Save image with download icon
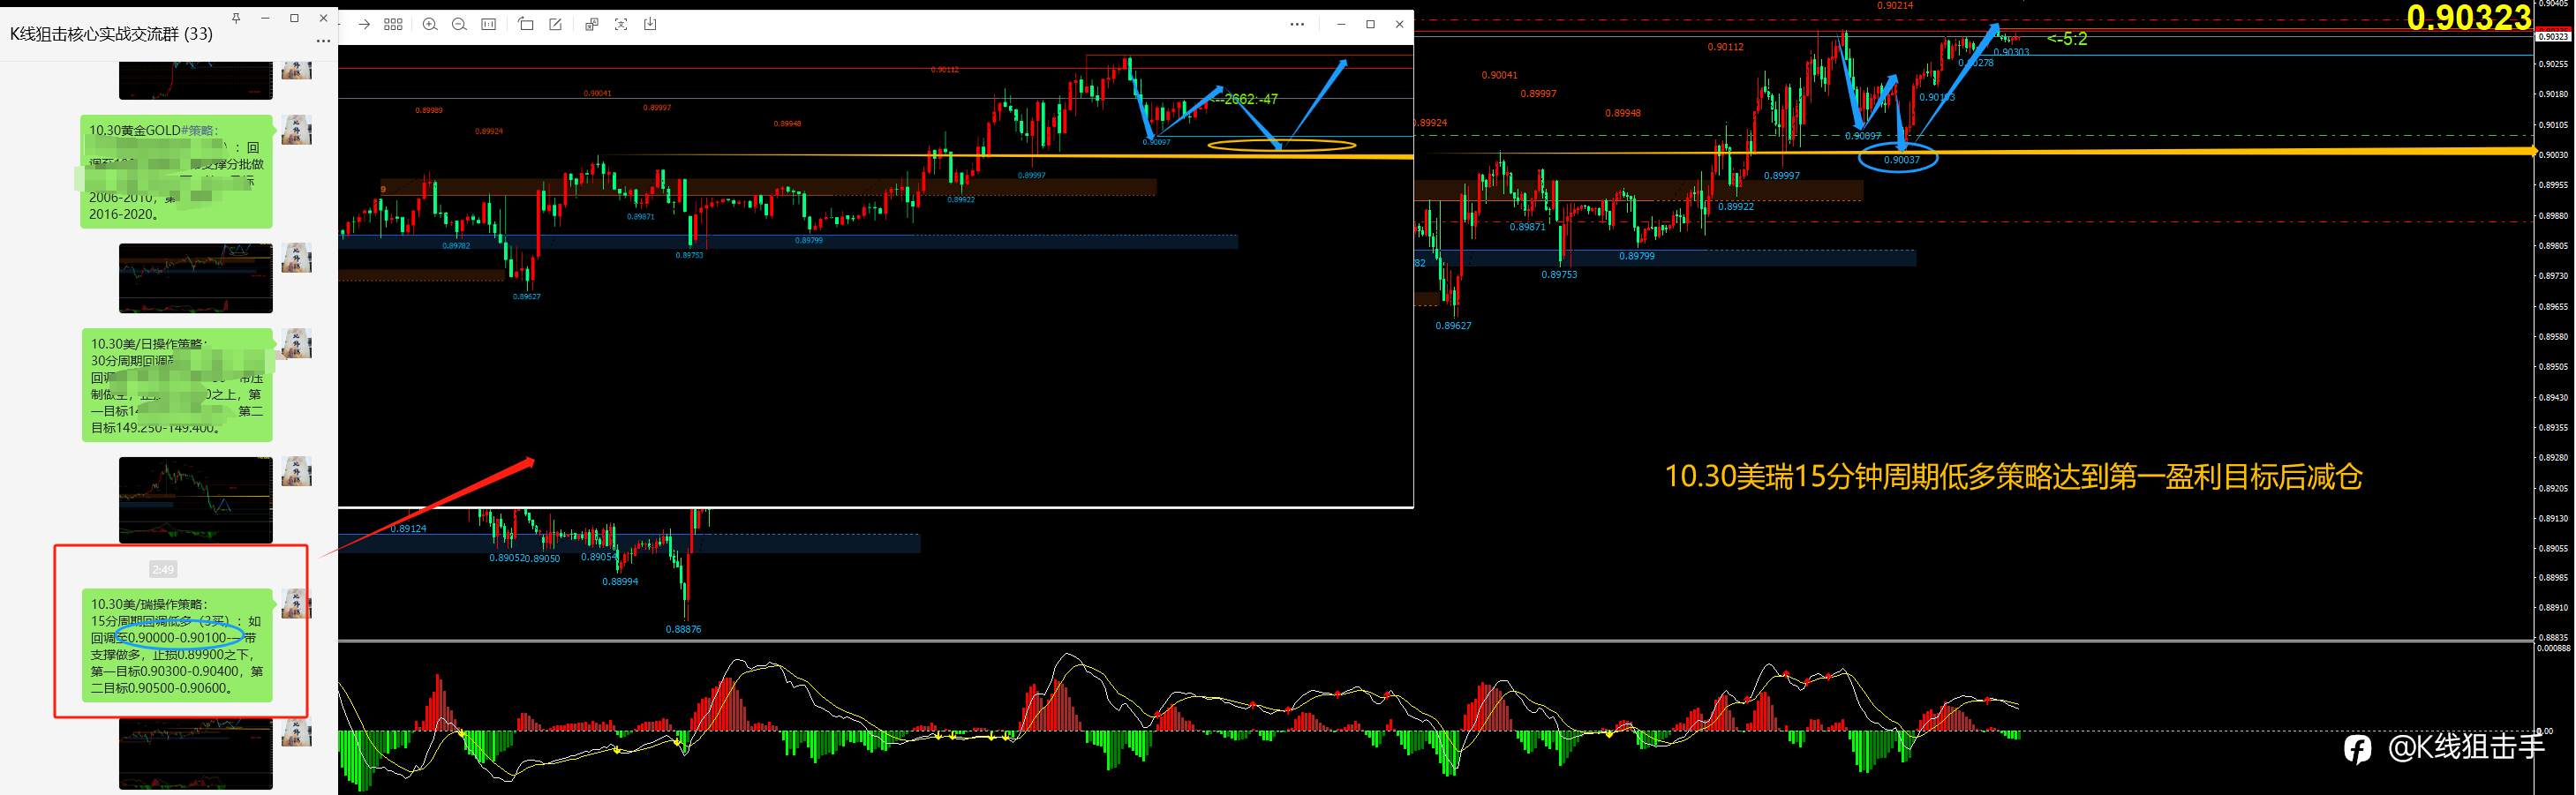The width and height of the screenshot is (2576, 795). point(650,24)
